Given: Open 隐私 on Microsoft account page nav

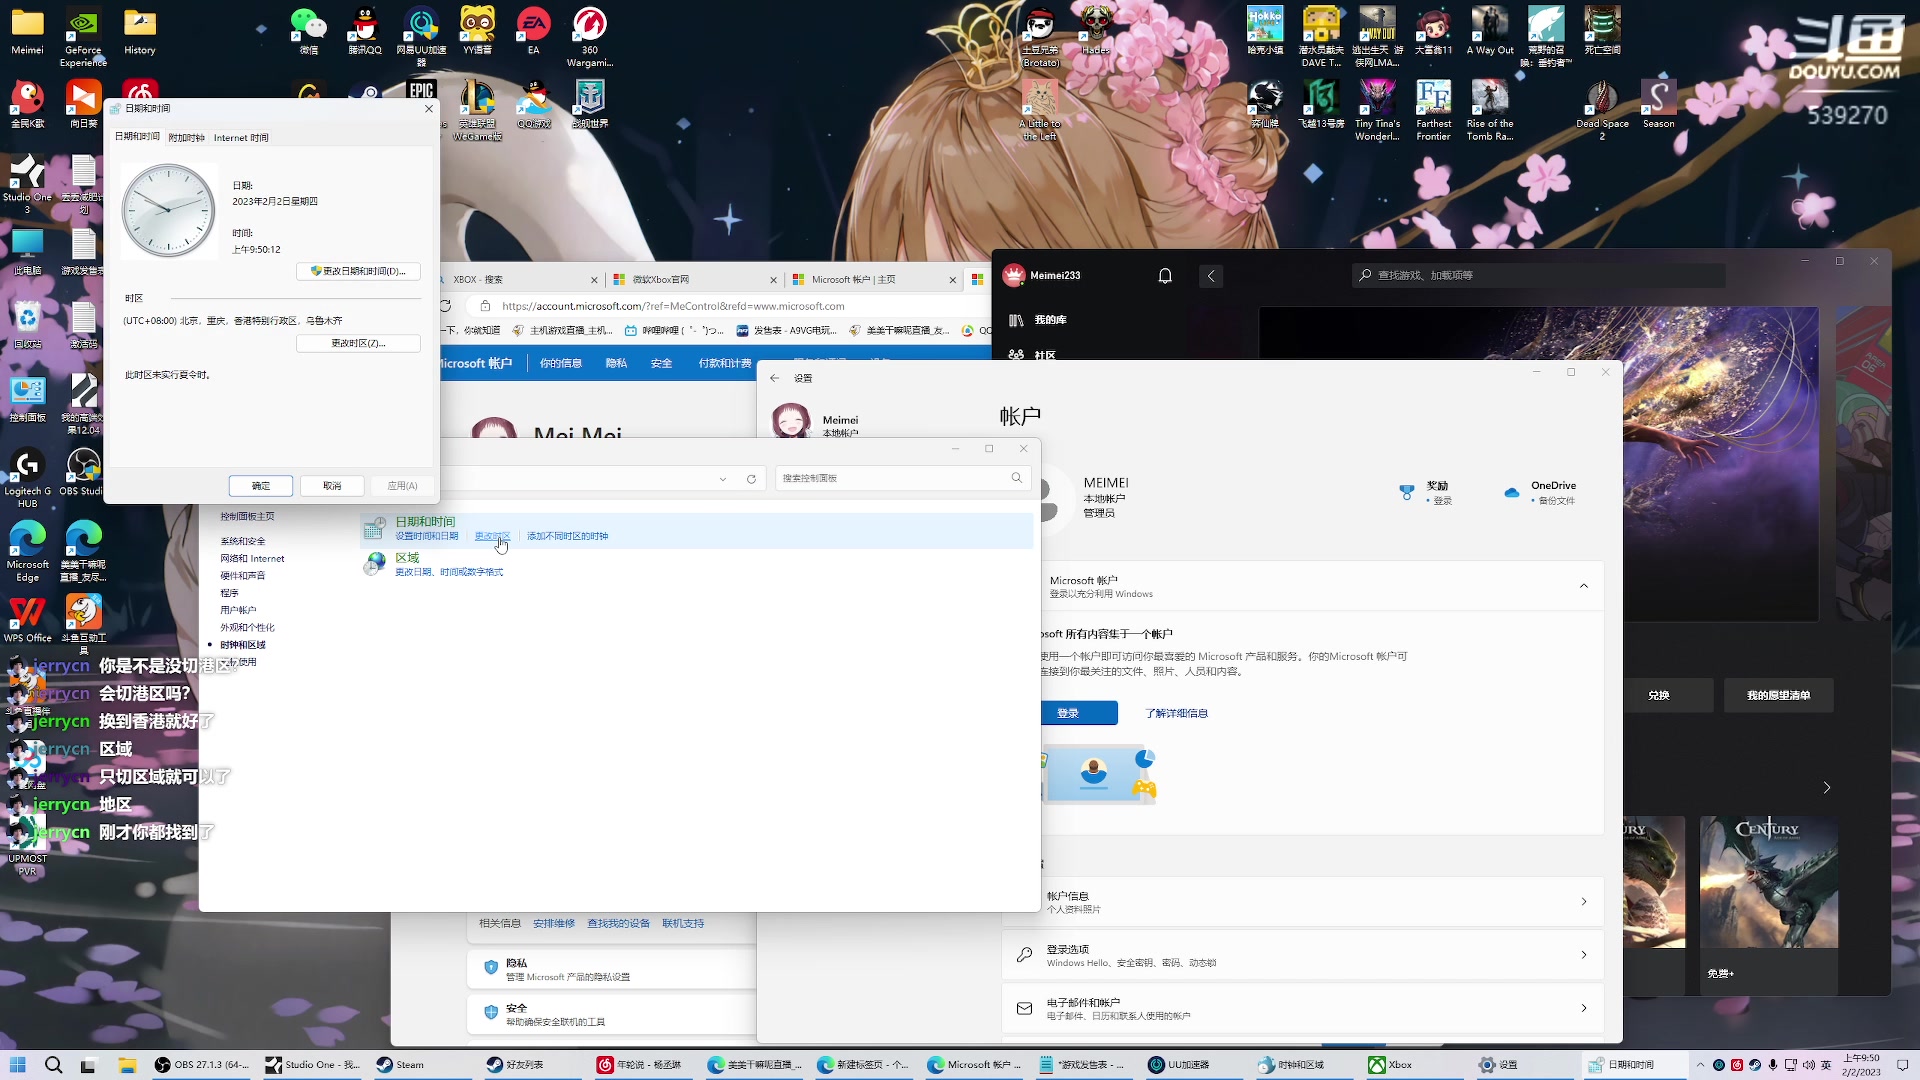Looking at the screenshot, I should pos(616,363).
